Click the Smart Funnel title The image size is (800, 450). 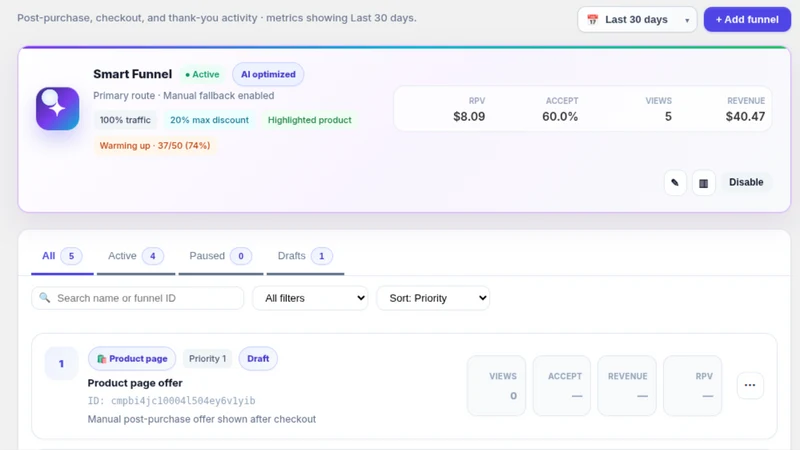point(133,74)
